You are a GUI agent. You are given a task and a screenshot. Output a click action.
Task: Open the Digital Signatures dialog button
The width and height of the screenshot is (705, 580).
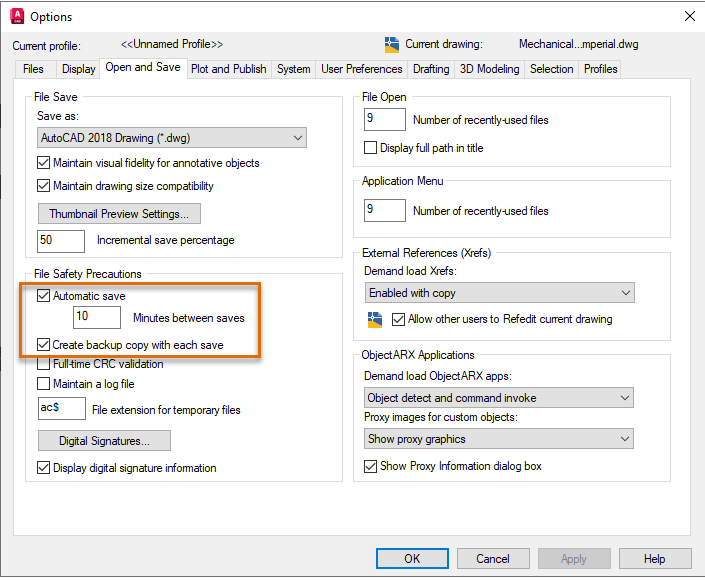tap(104, 441)
